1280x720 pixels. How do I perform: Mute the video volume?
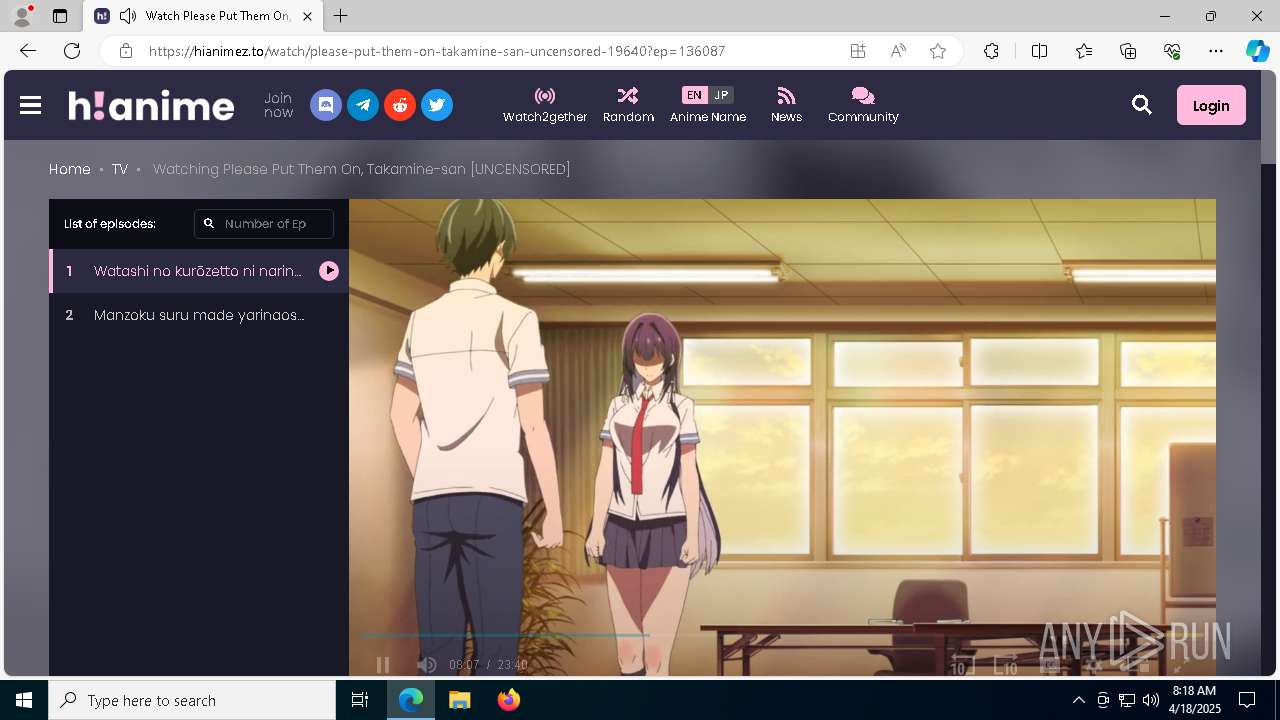(x=427, y=665)
